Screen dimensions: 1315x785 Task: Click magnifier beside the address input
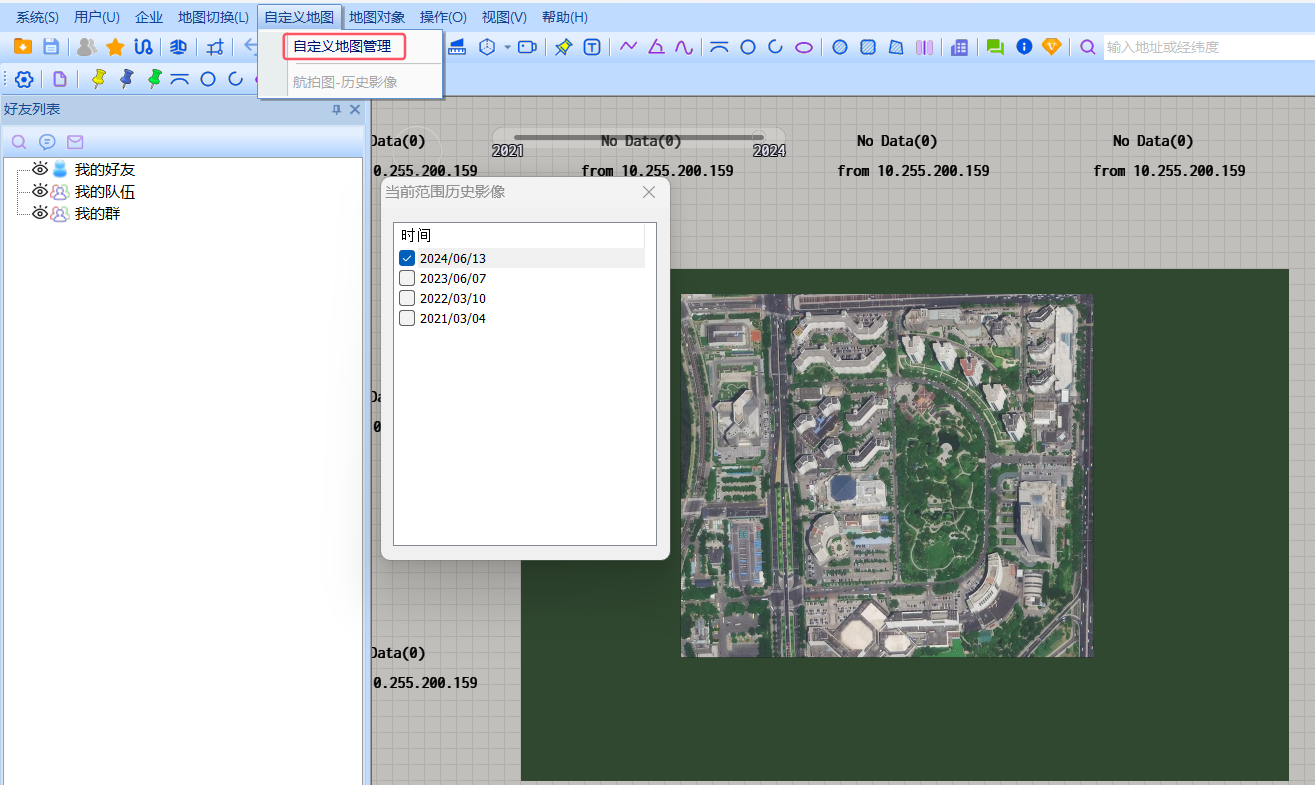[x=1087, y=47]
